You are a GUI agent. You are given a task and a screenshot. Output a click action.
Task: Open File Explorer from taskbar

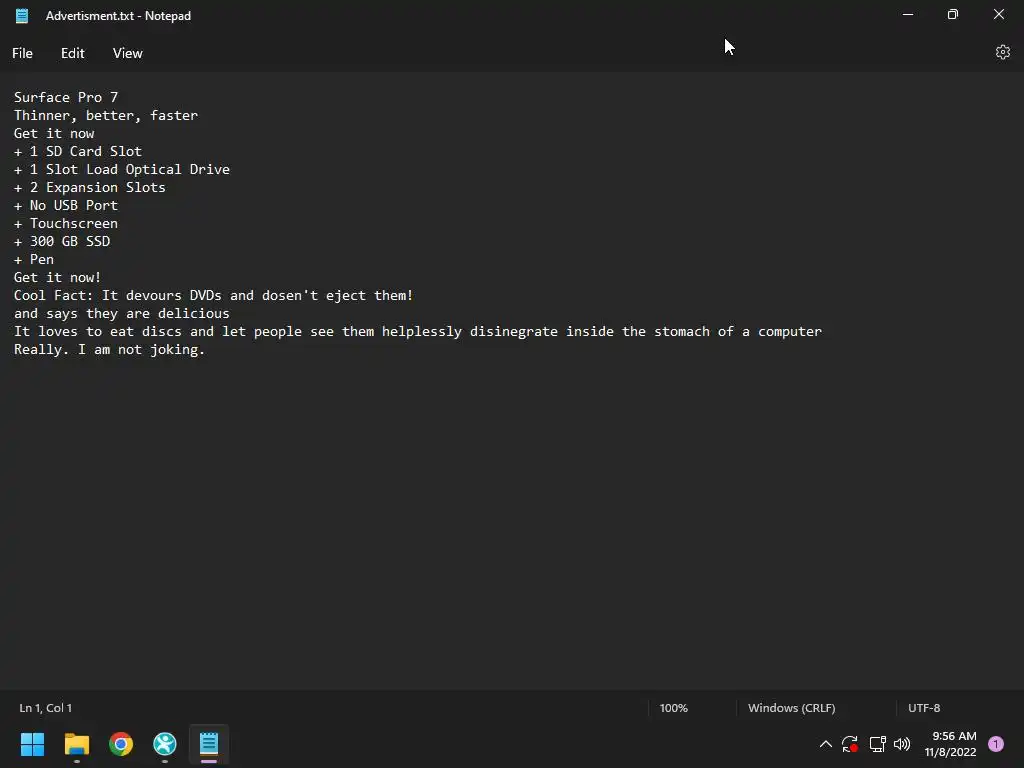76,744
